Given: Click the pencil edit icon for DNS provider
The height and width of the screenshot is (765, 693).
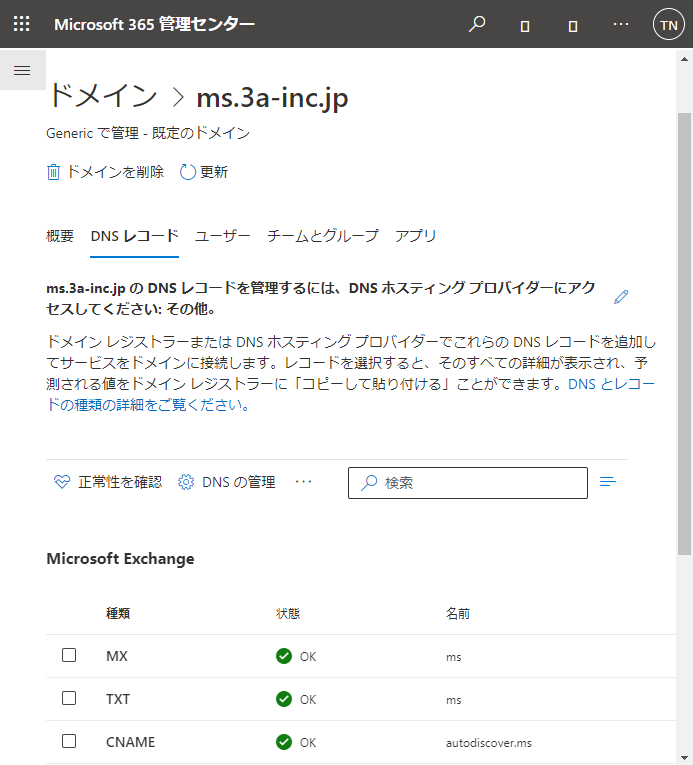Looking at the screenshot, I should click(621, 297).
